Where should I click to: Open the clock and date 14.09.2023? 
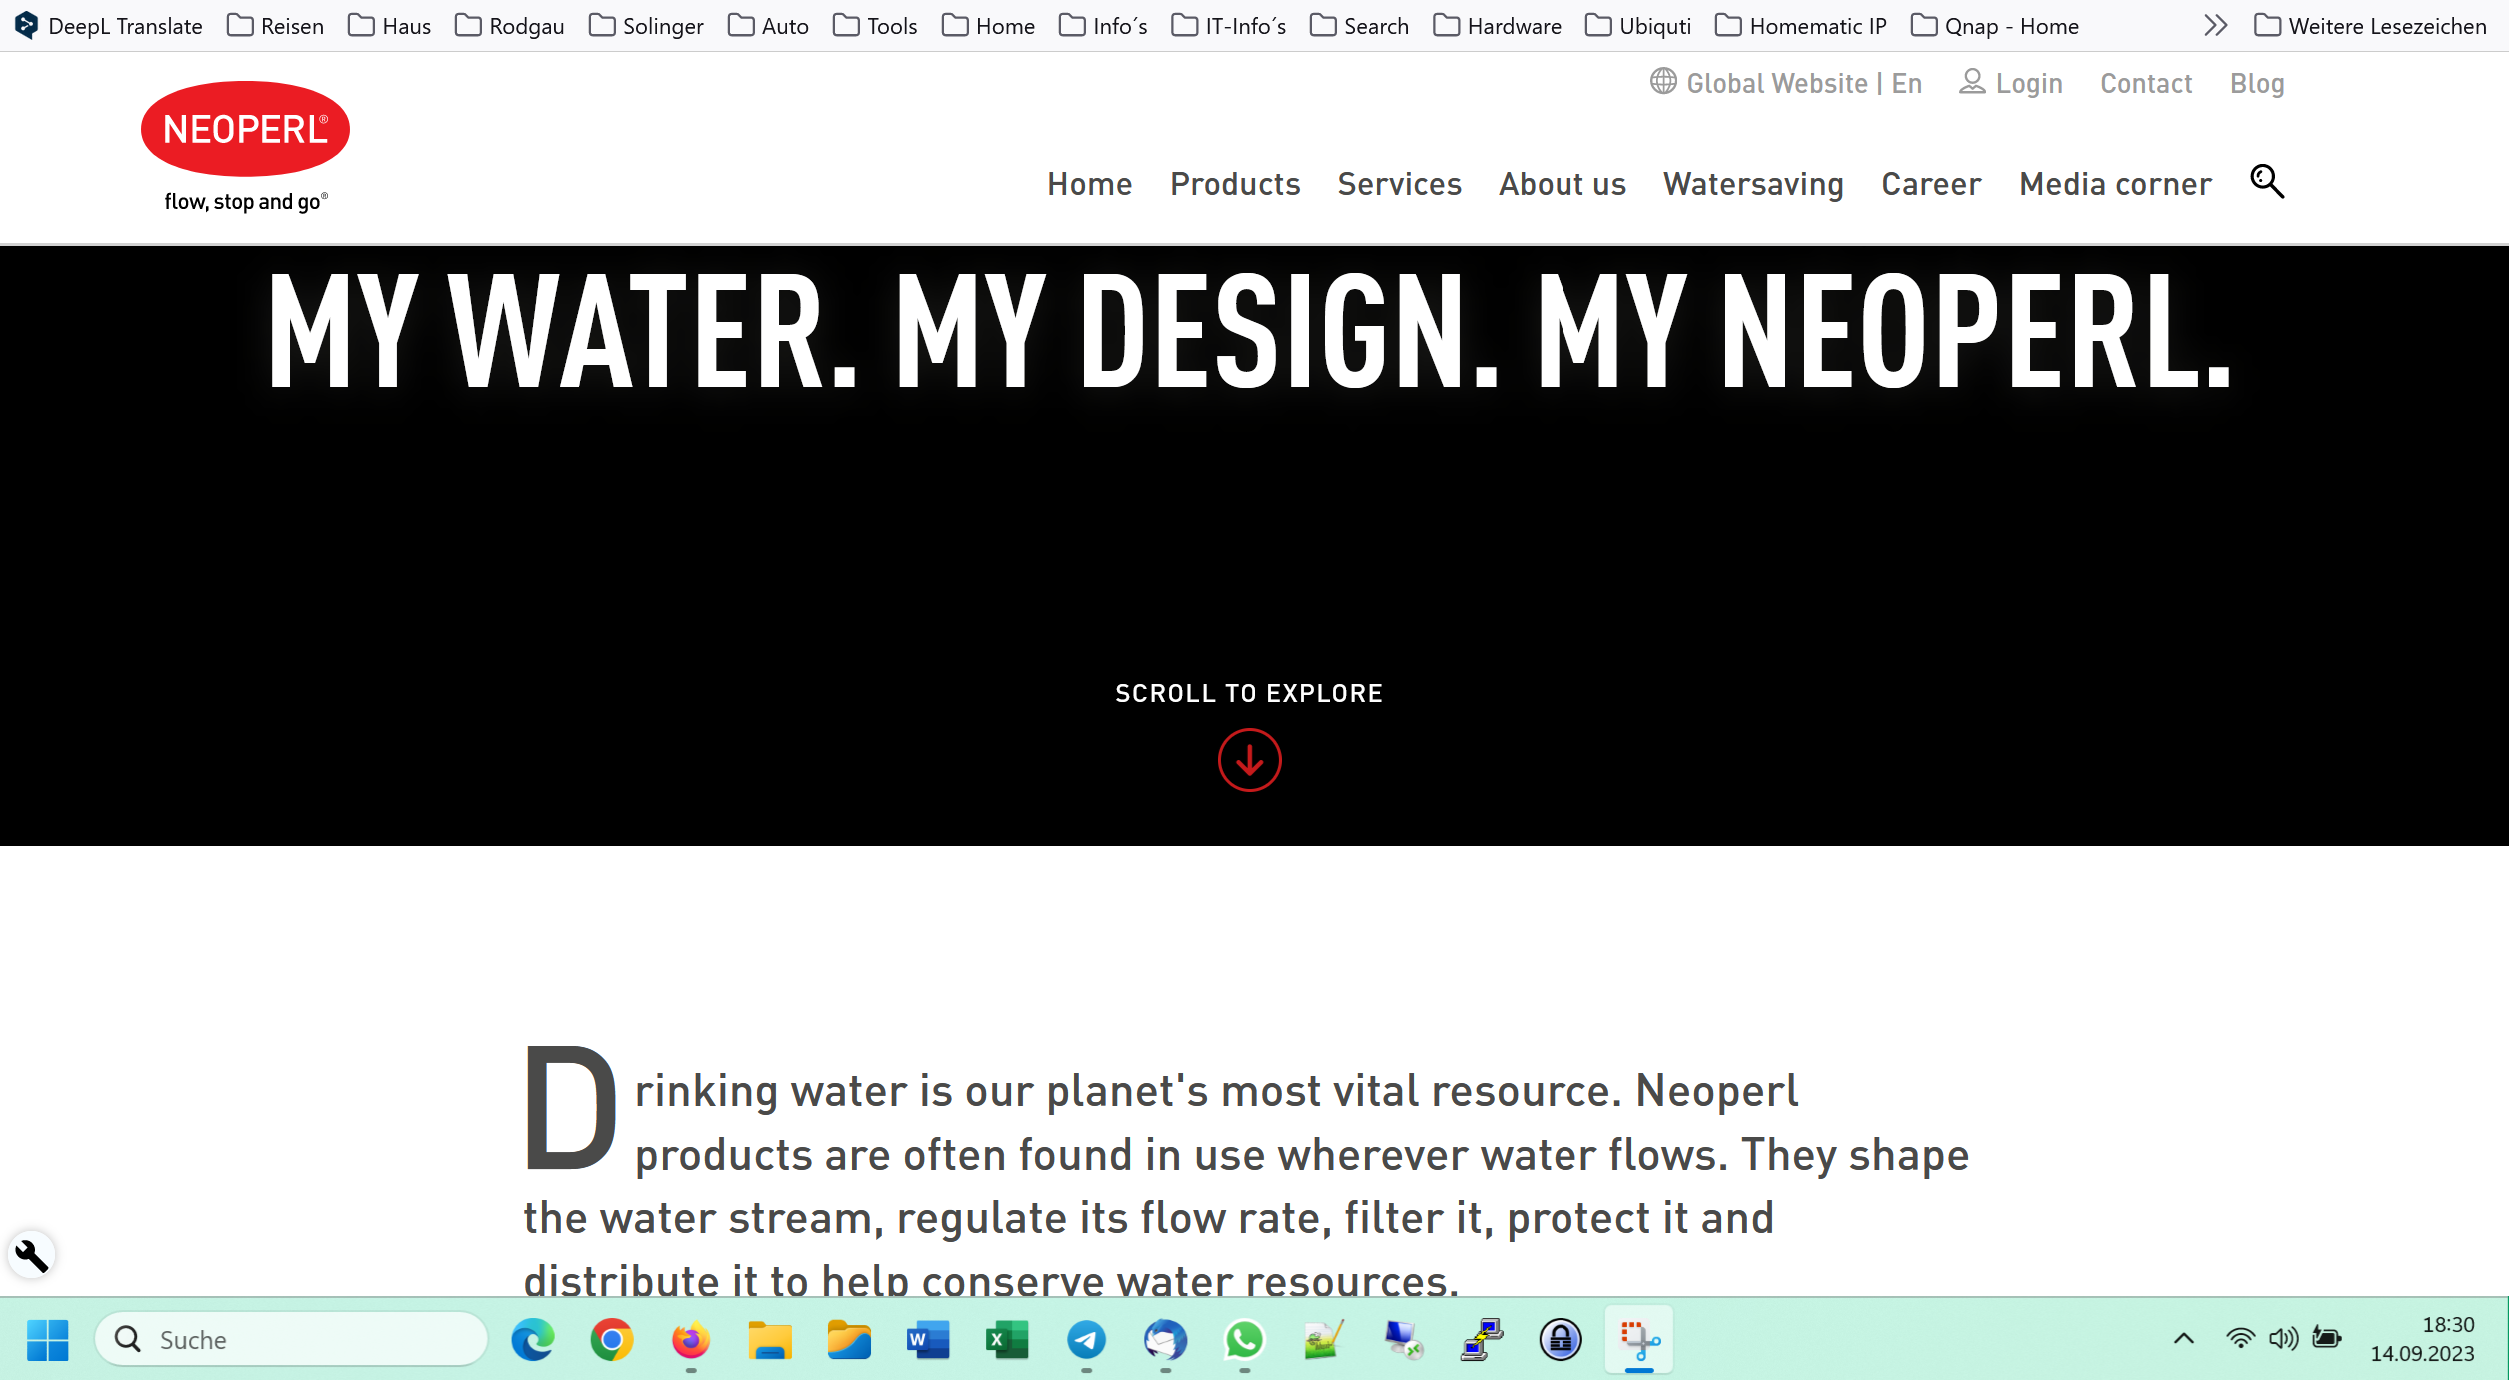pos(2422,1339)
